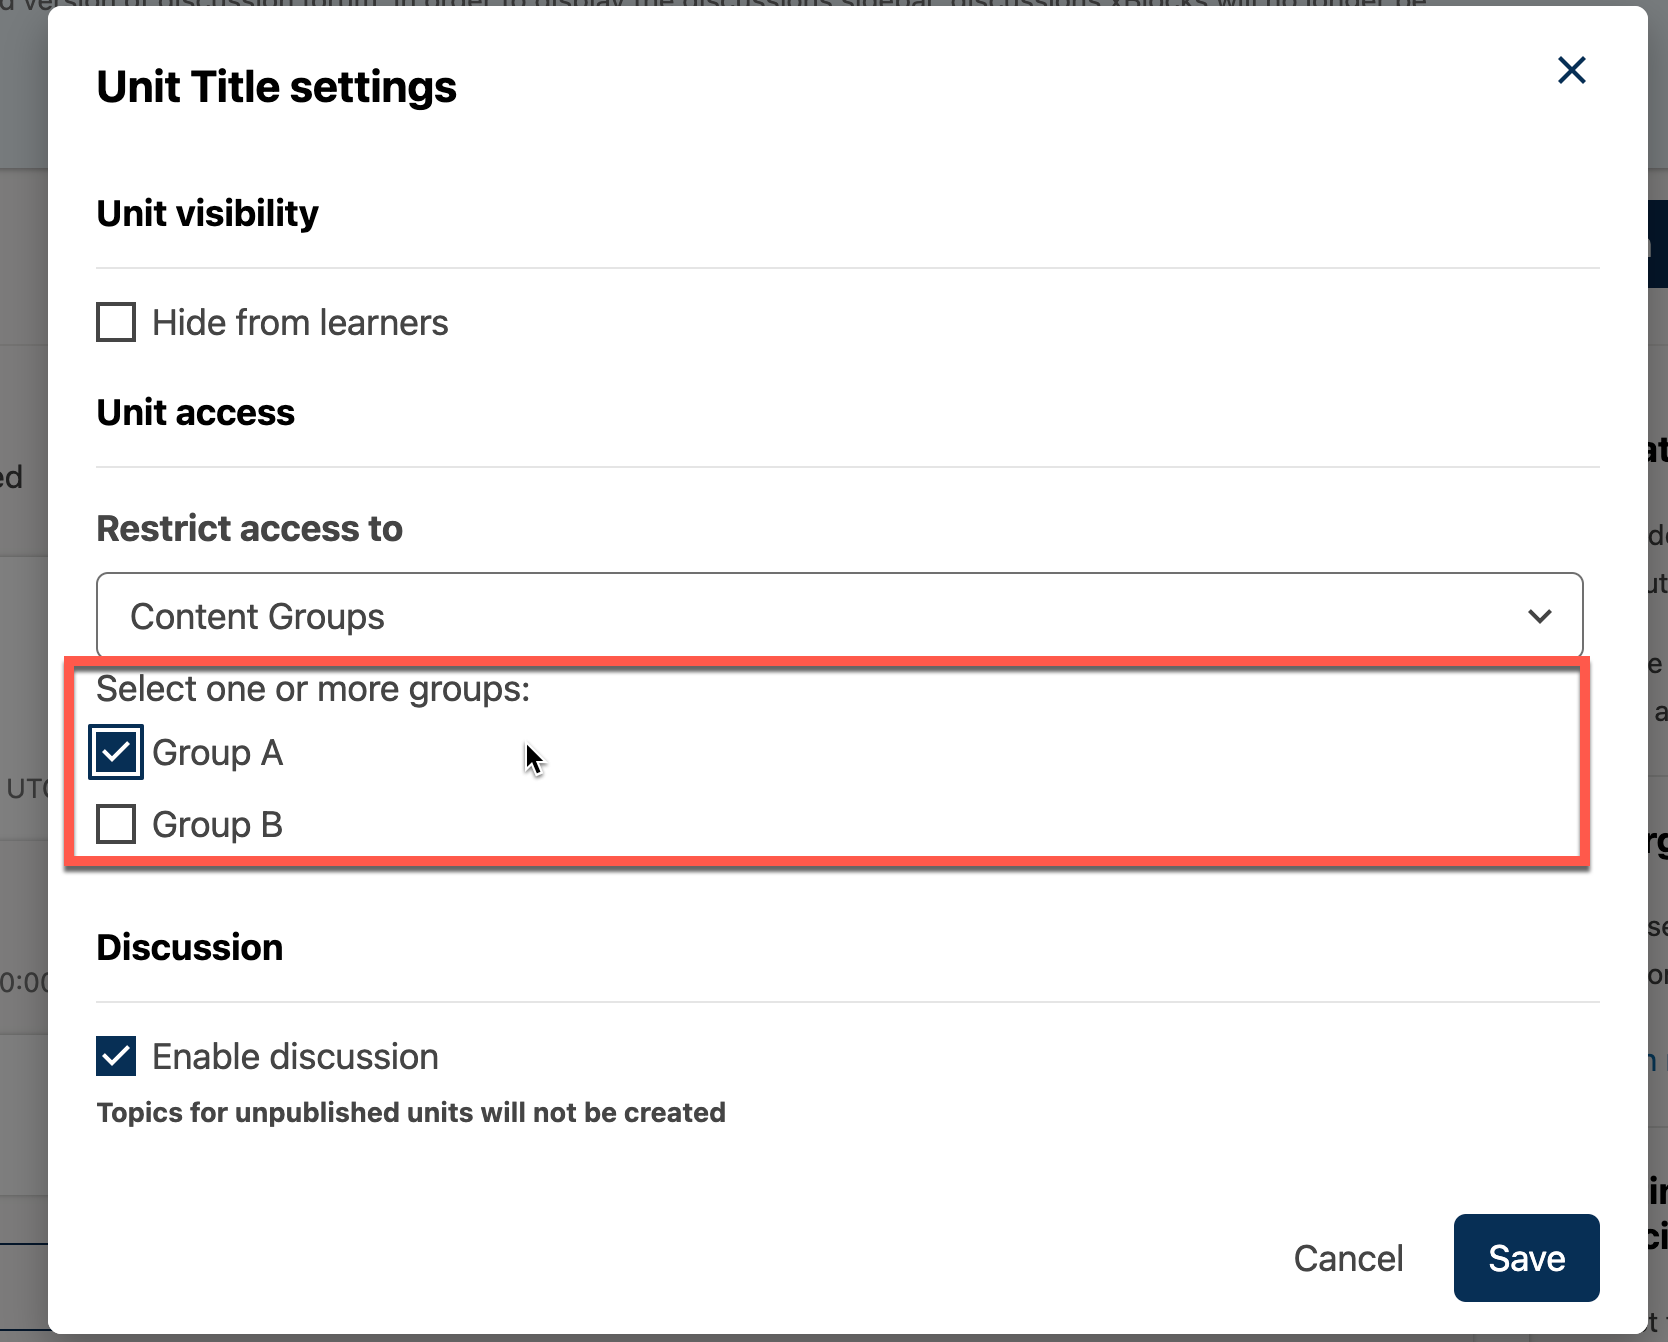The width and height of the screenshot is (1668, 1342).
Task: Click the 'Hide from learners' label text
Action: point(300,323)
